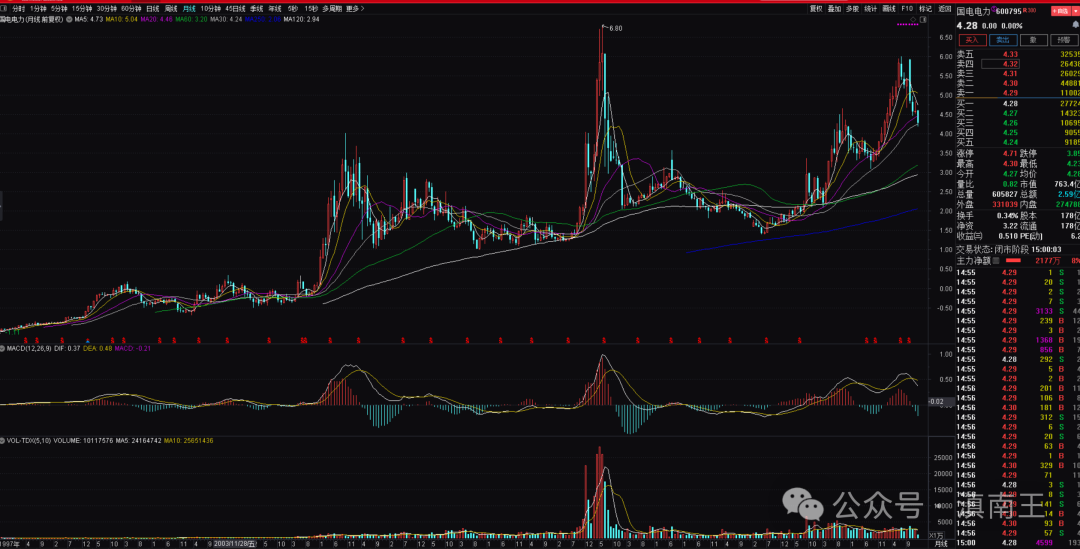Click the 叠加 overlay toolbar button

834,9
